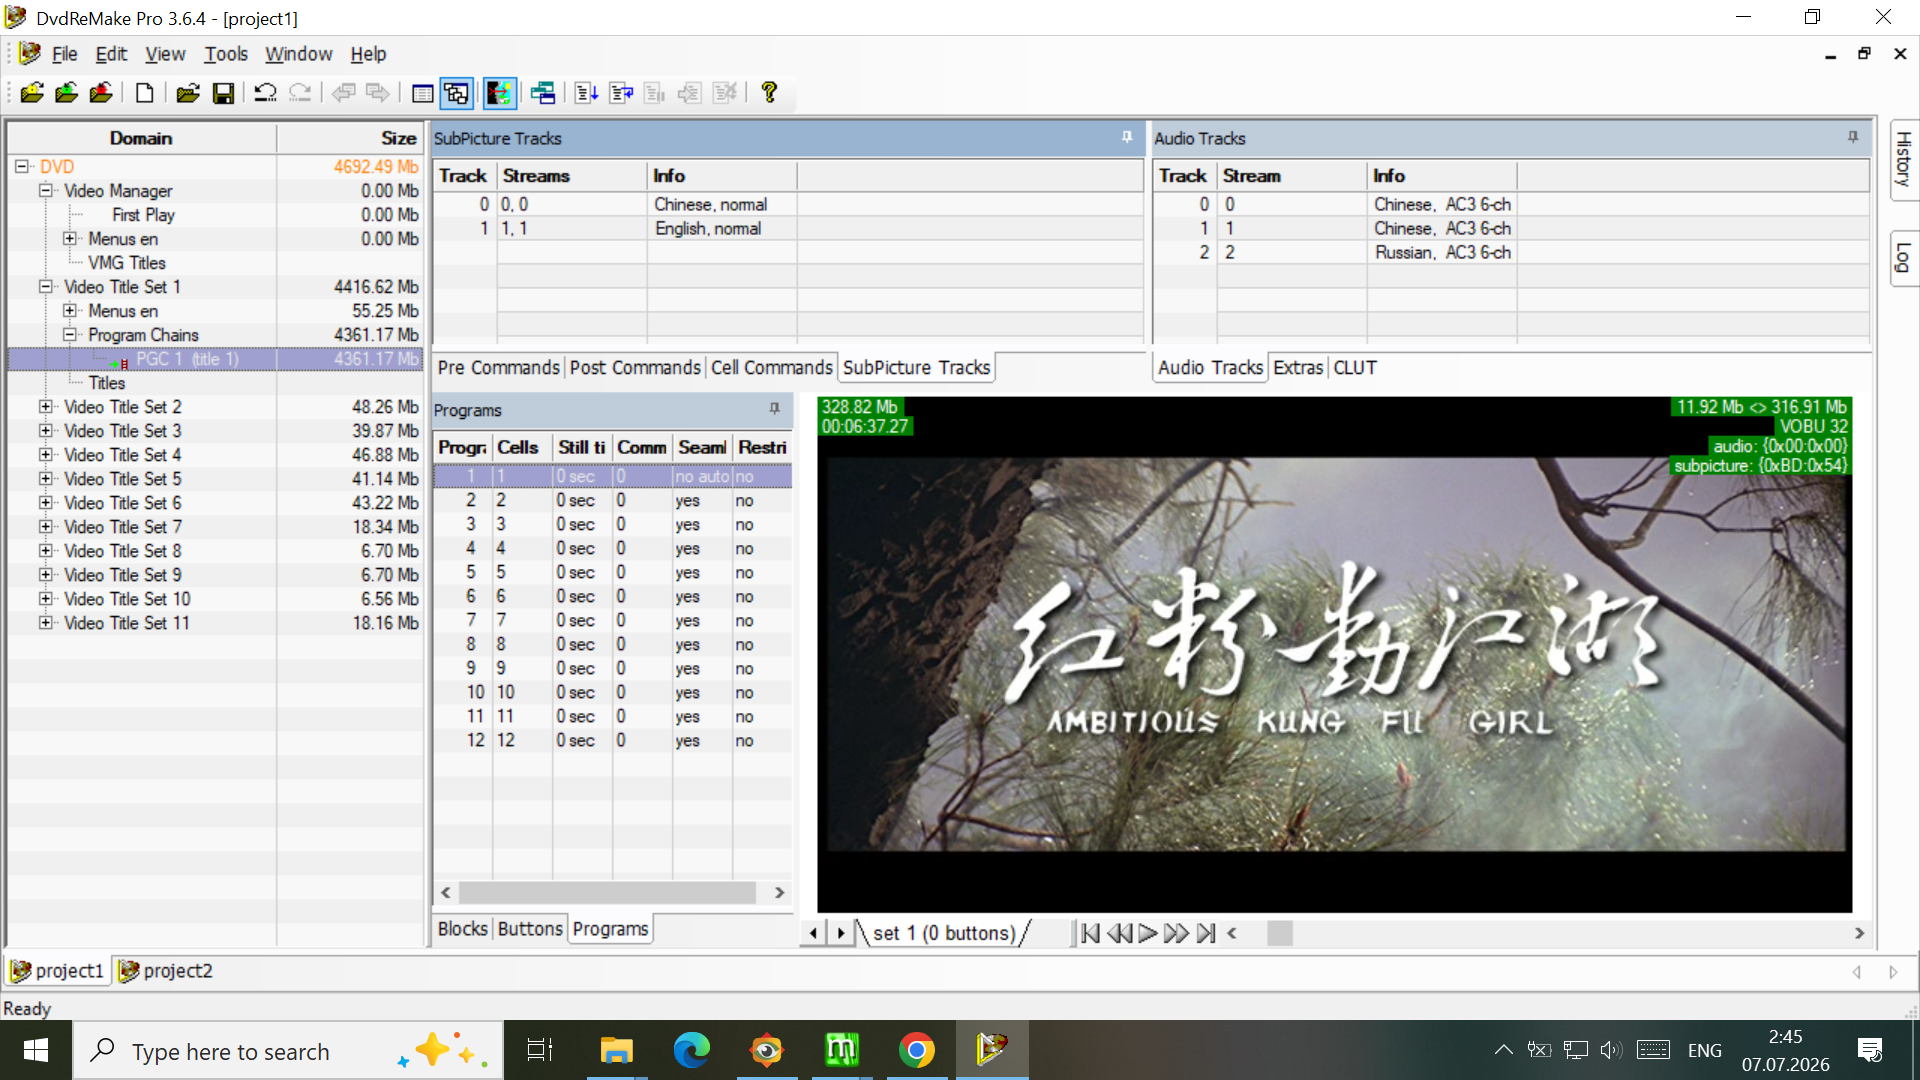Viewport: 1920px width, 1080px height.
Task: Expand Video Title Set 2
Action: point(46,406)
